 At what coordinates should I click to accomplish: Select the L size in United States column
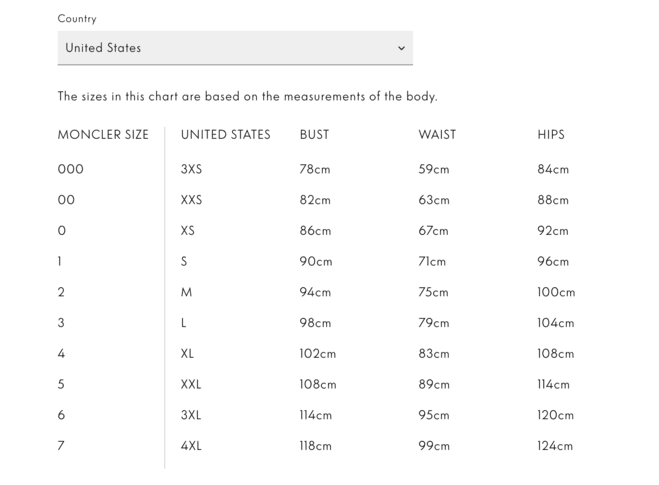[x=183, y=323]
